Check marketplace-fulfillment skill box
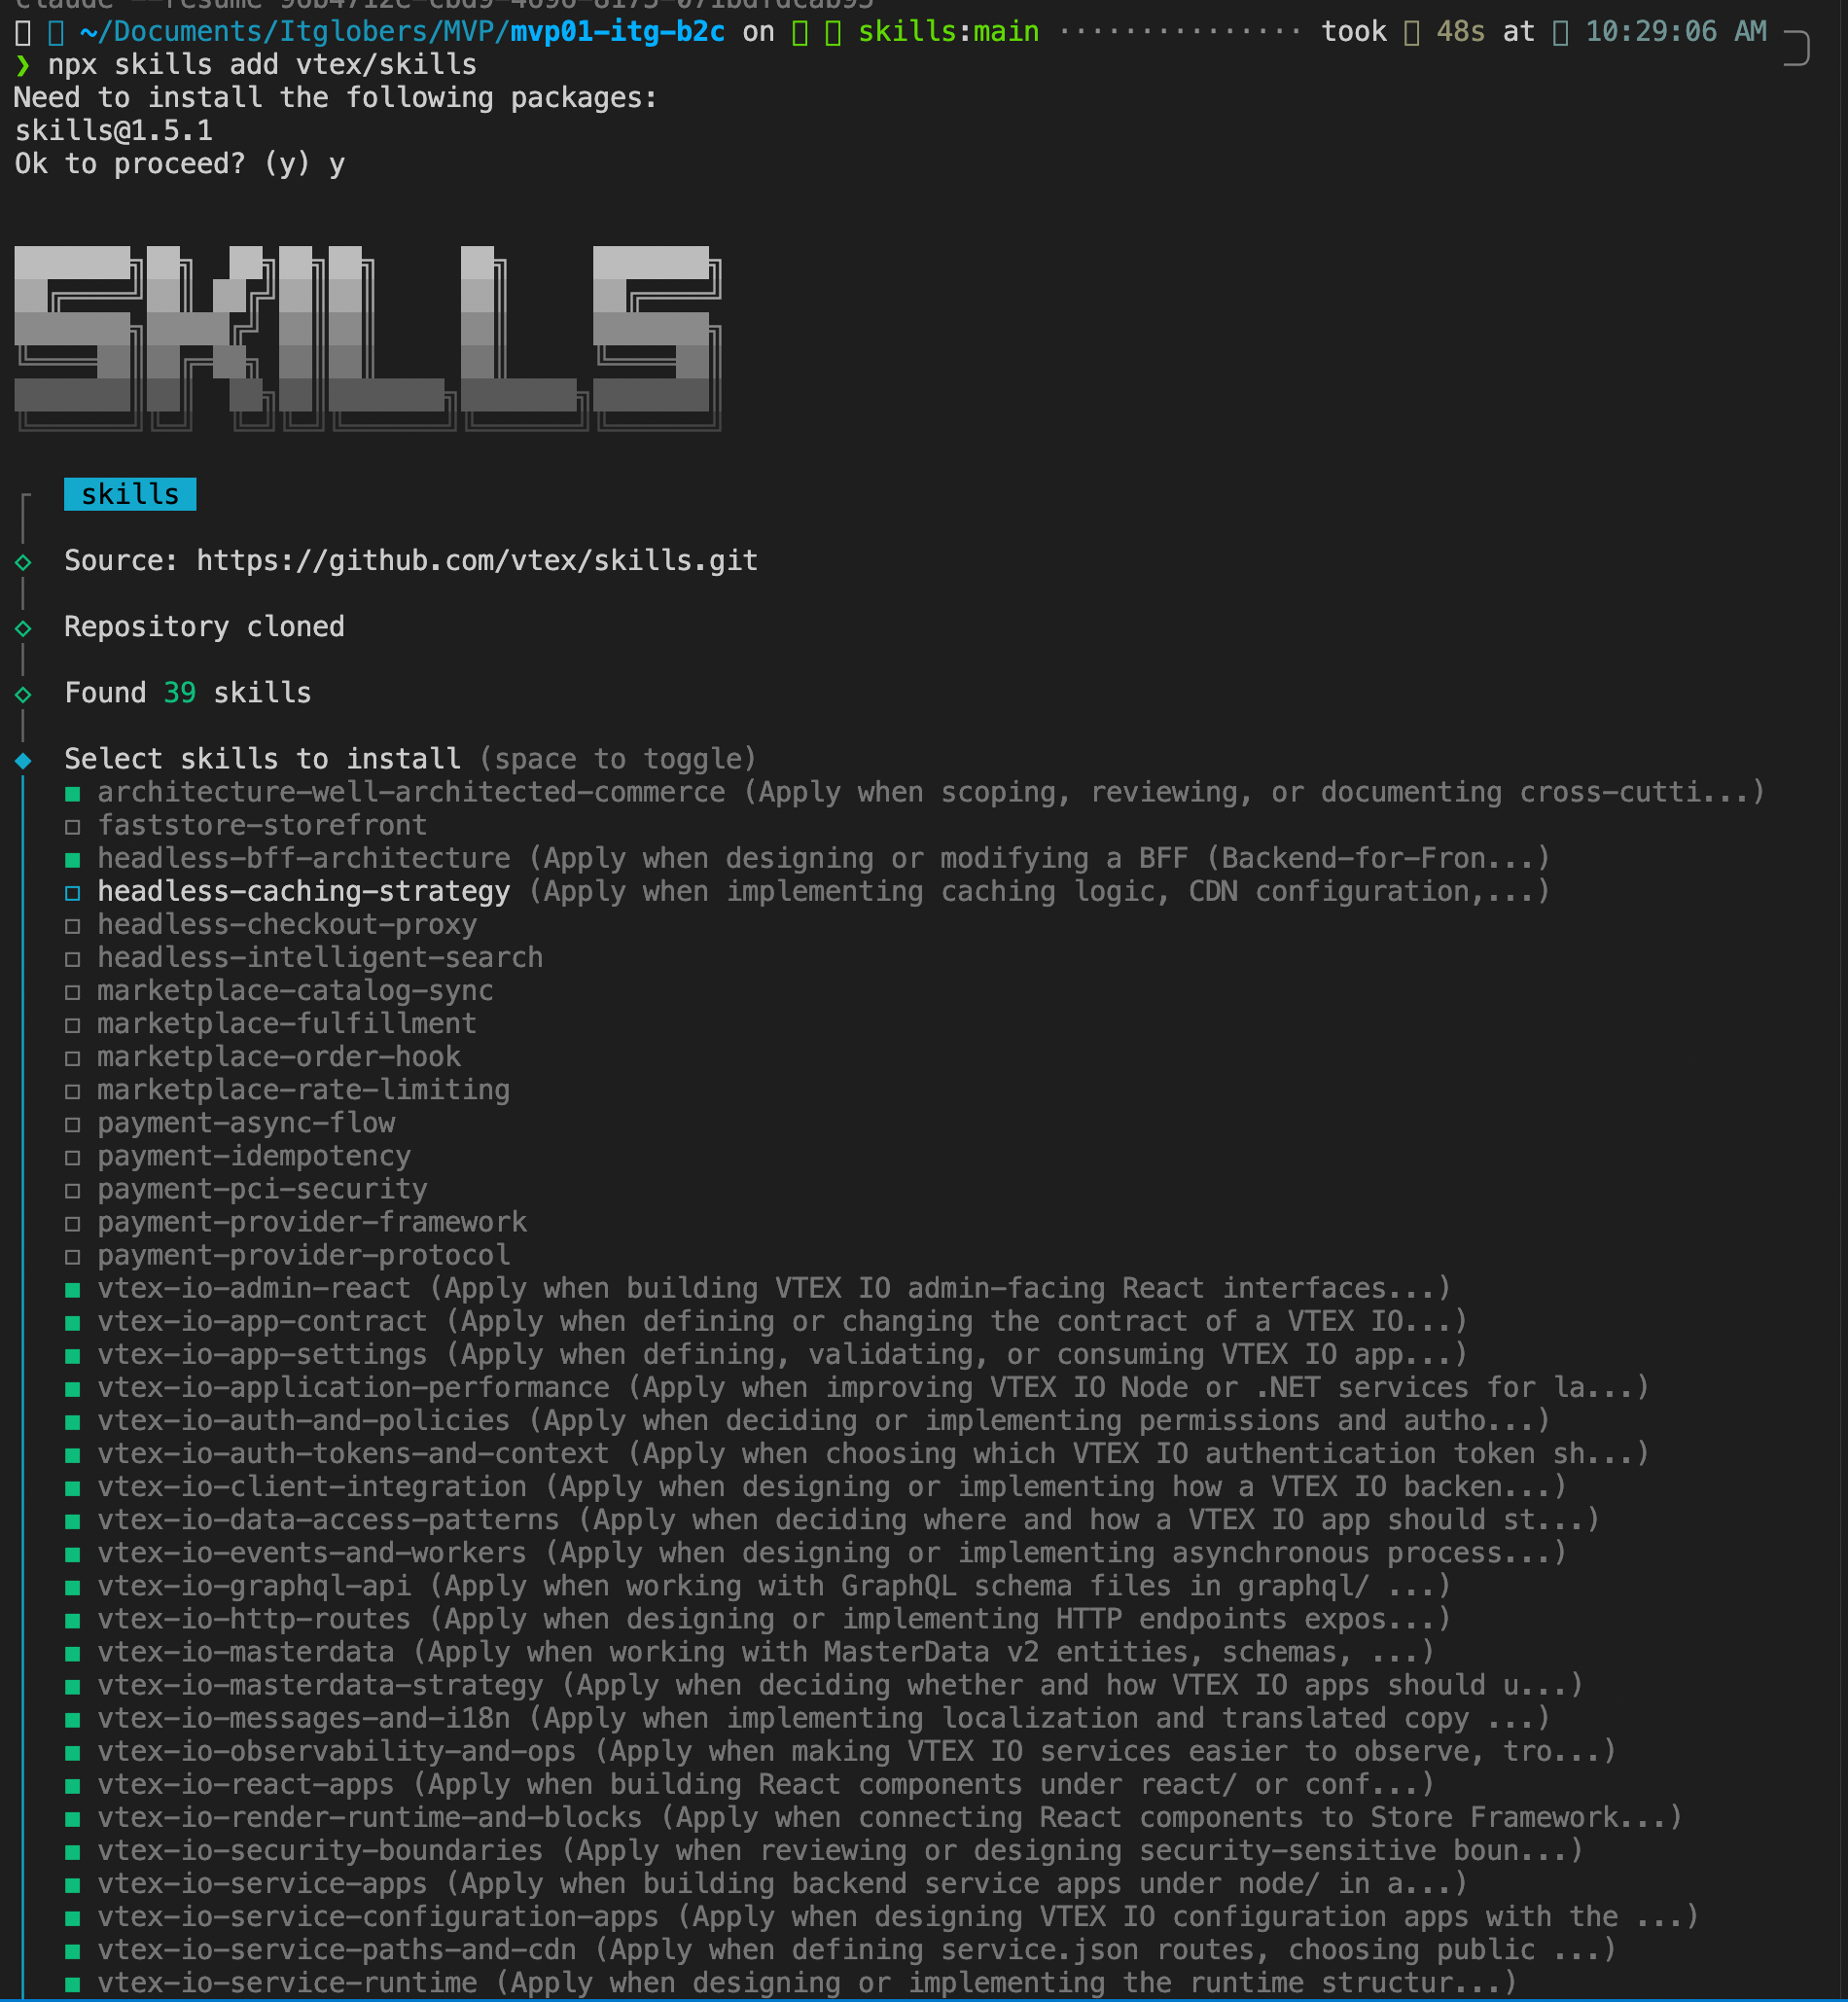1848x2002 pixels. click(72, 1025)
